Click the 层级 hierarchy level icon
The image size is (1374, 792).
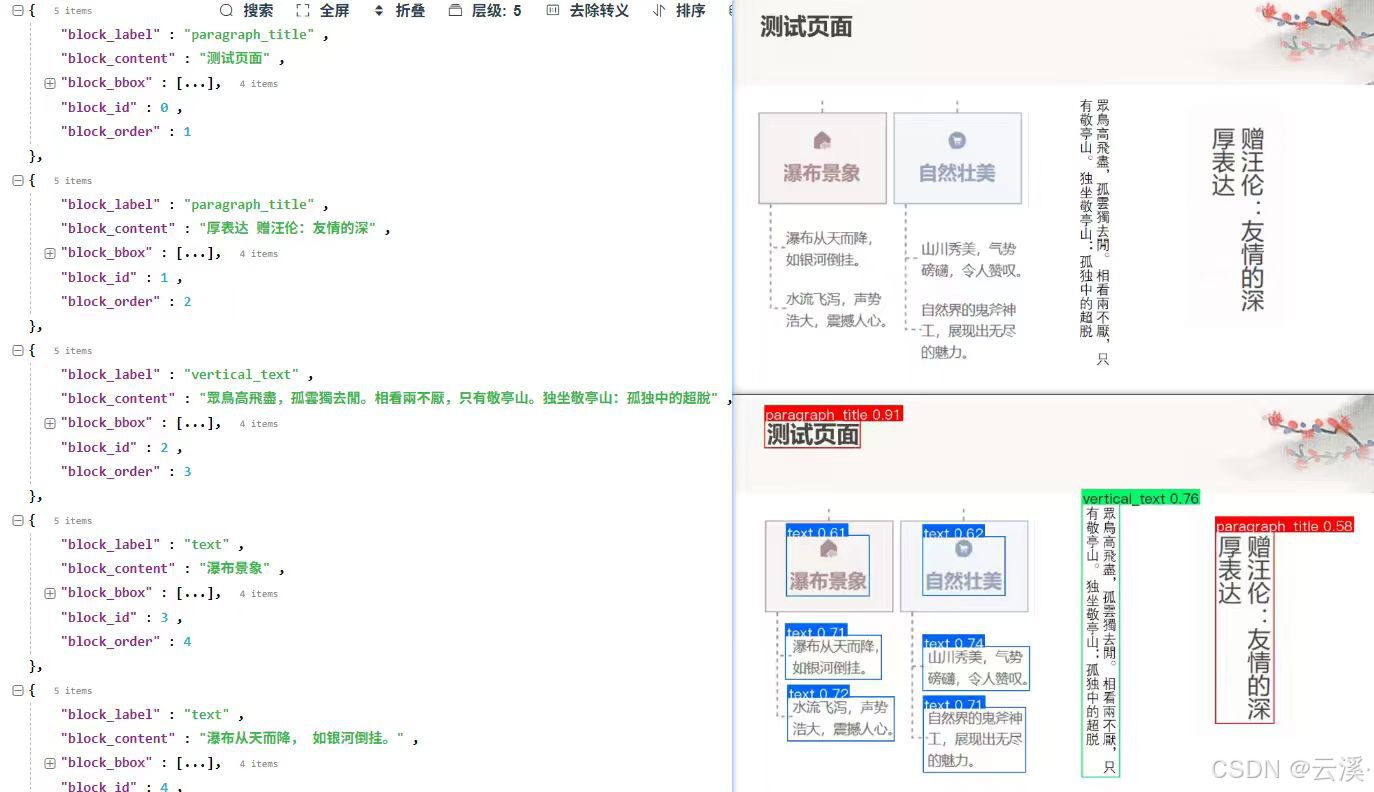[x=453, y=11]
